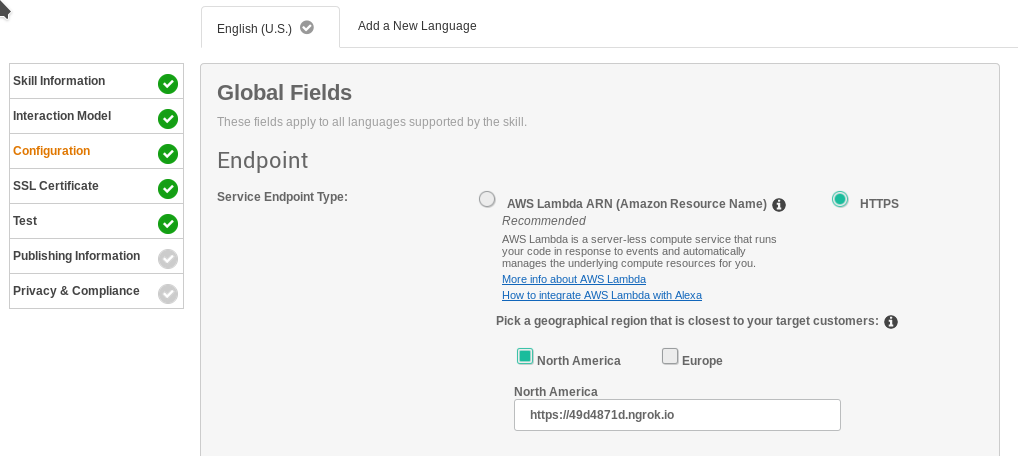This screenshot has width=1018, height=456.
Task: Click the gray checkmark beside Publishing Information
Action: [x=168, y=259]
